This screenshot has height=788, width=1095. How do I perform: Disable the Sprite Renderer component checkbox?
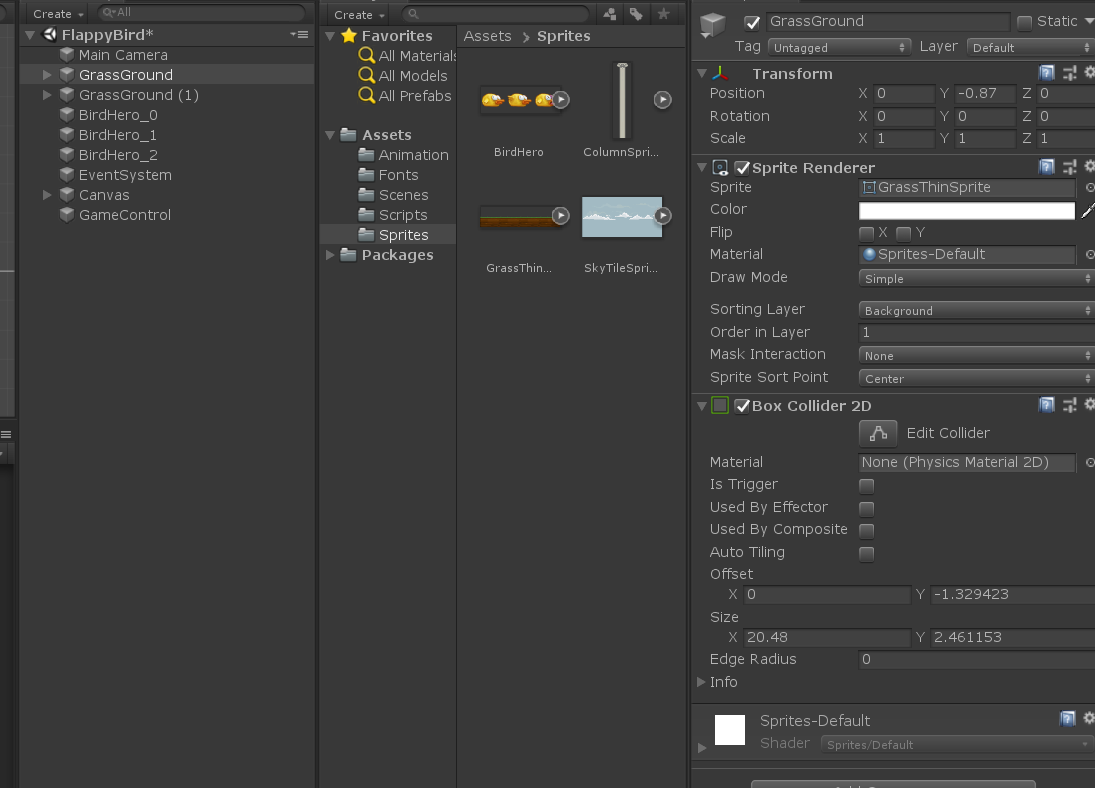742,166
